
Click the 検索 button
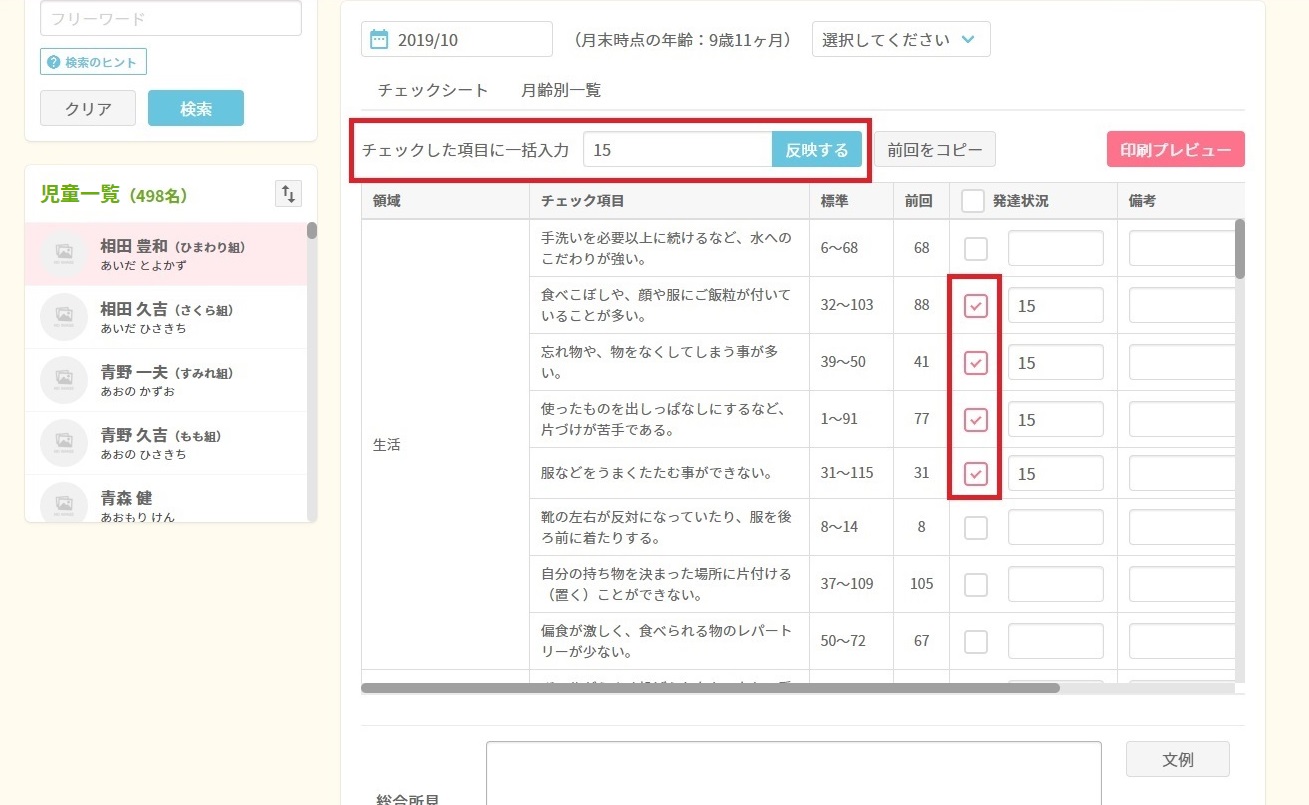196,109
